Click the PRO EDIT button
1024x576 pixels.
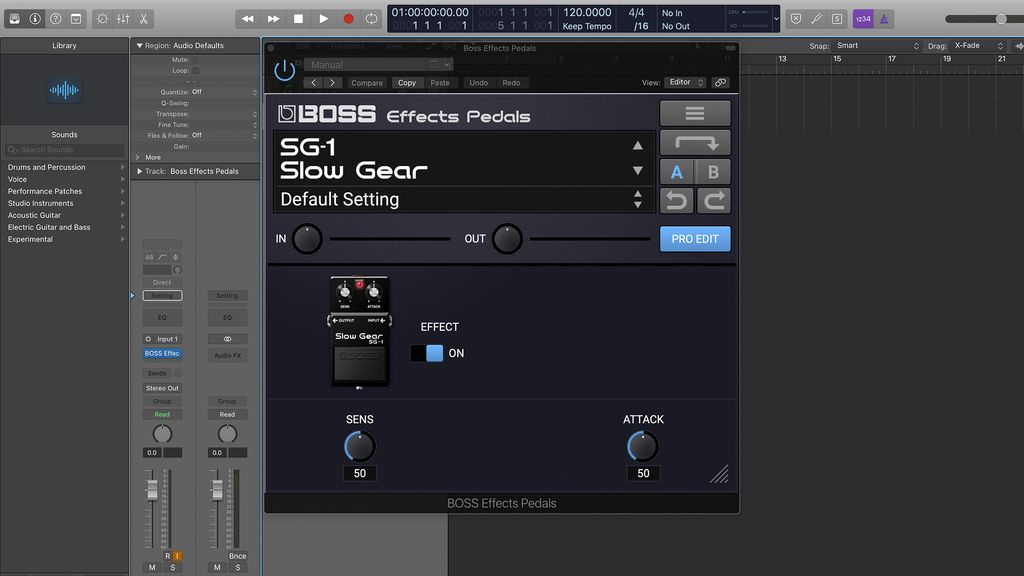click(695, 238)
